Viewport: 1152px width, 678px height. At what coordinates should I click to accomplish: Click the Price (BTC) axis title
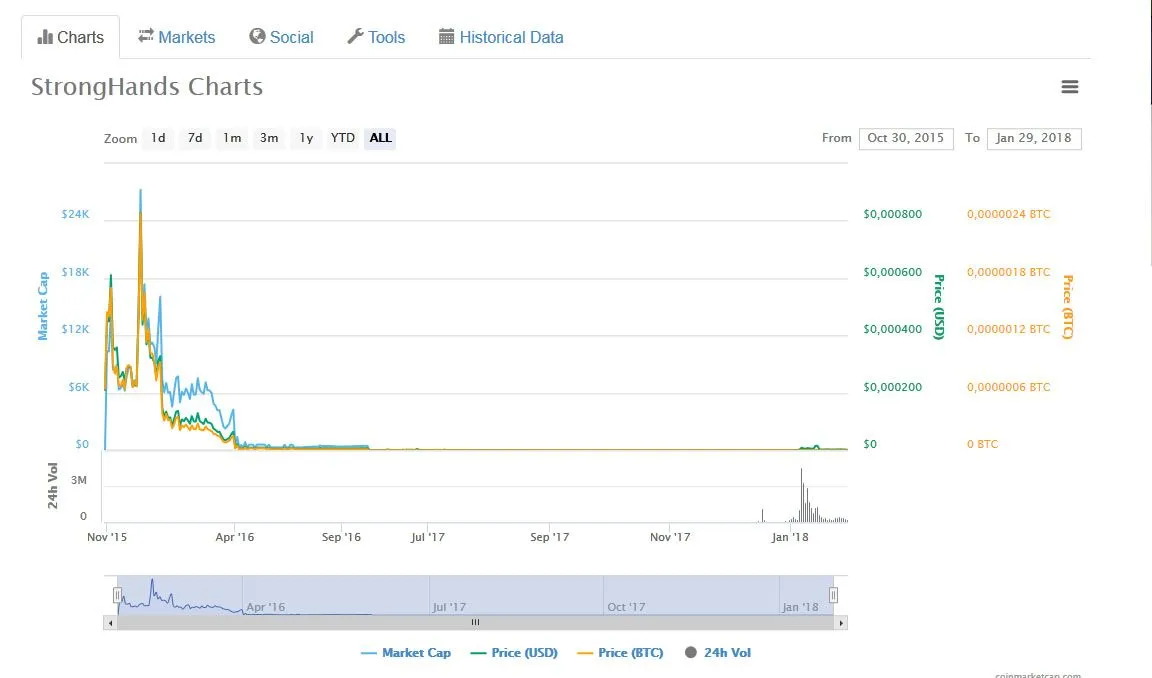pyautogui.click(x=1068, y=306)
